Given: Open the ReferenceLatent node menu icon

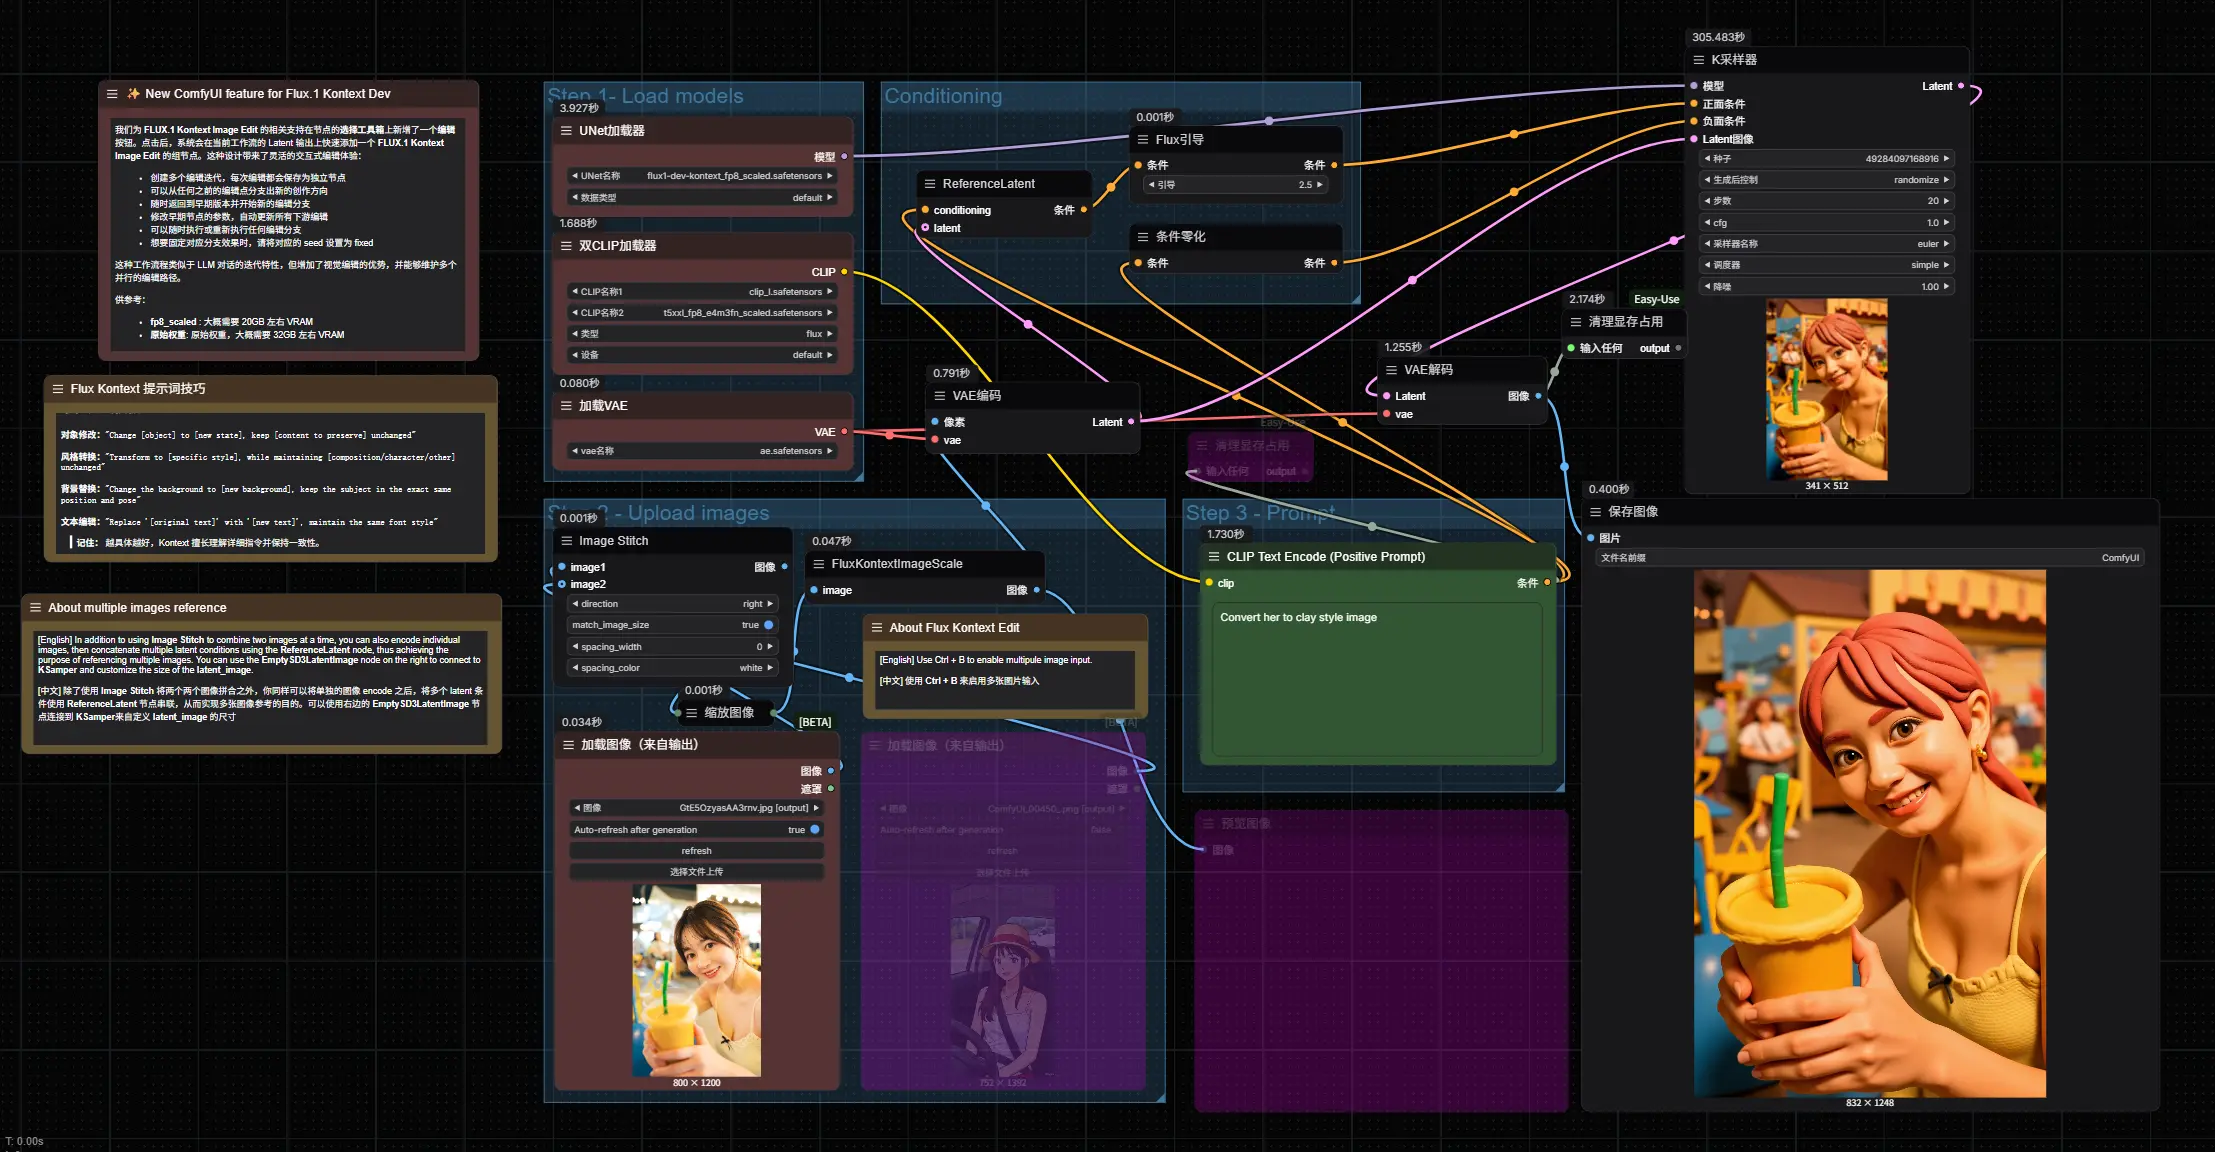Looking at the screenshot, I should pyautogui.click(x=930, y=184).
